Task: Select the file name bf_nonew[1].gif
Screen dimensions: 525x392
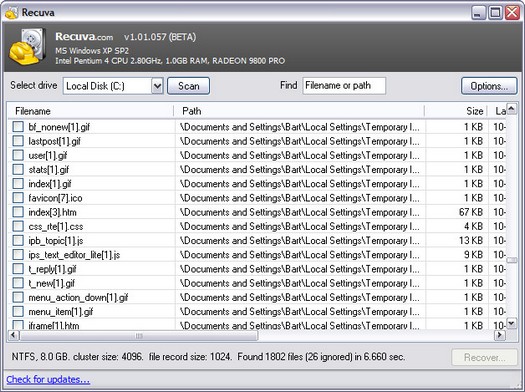Action: 59,127
